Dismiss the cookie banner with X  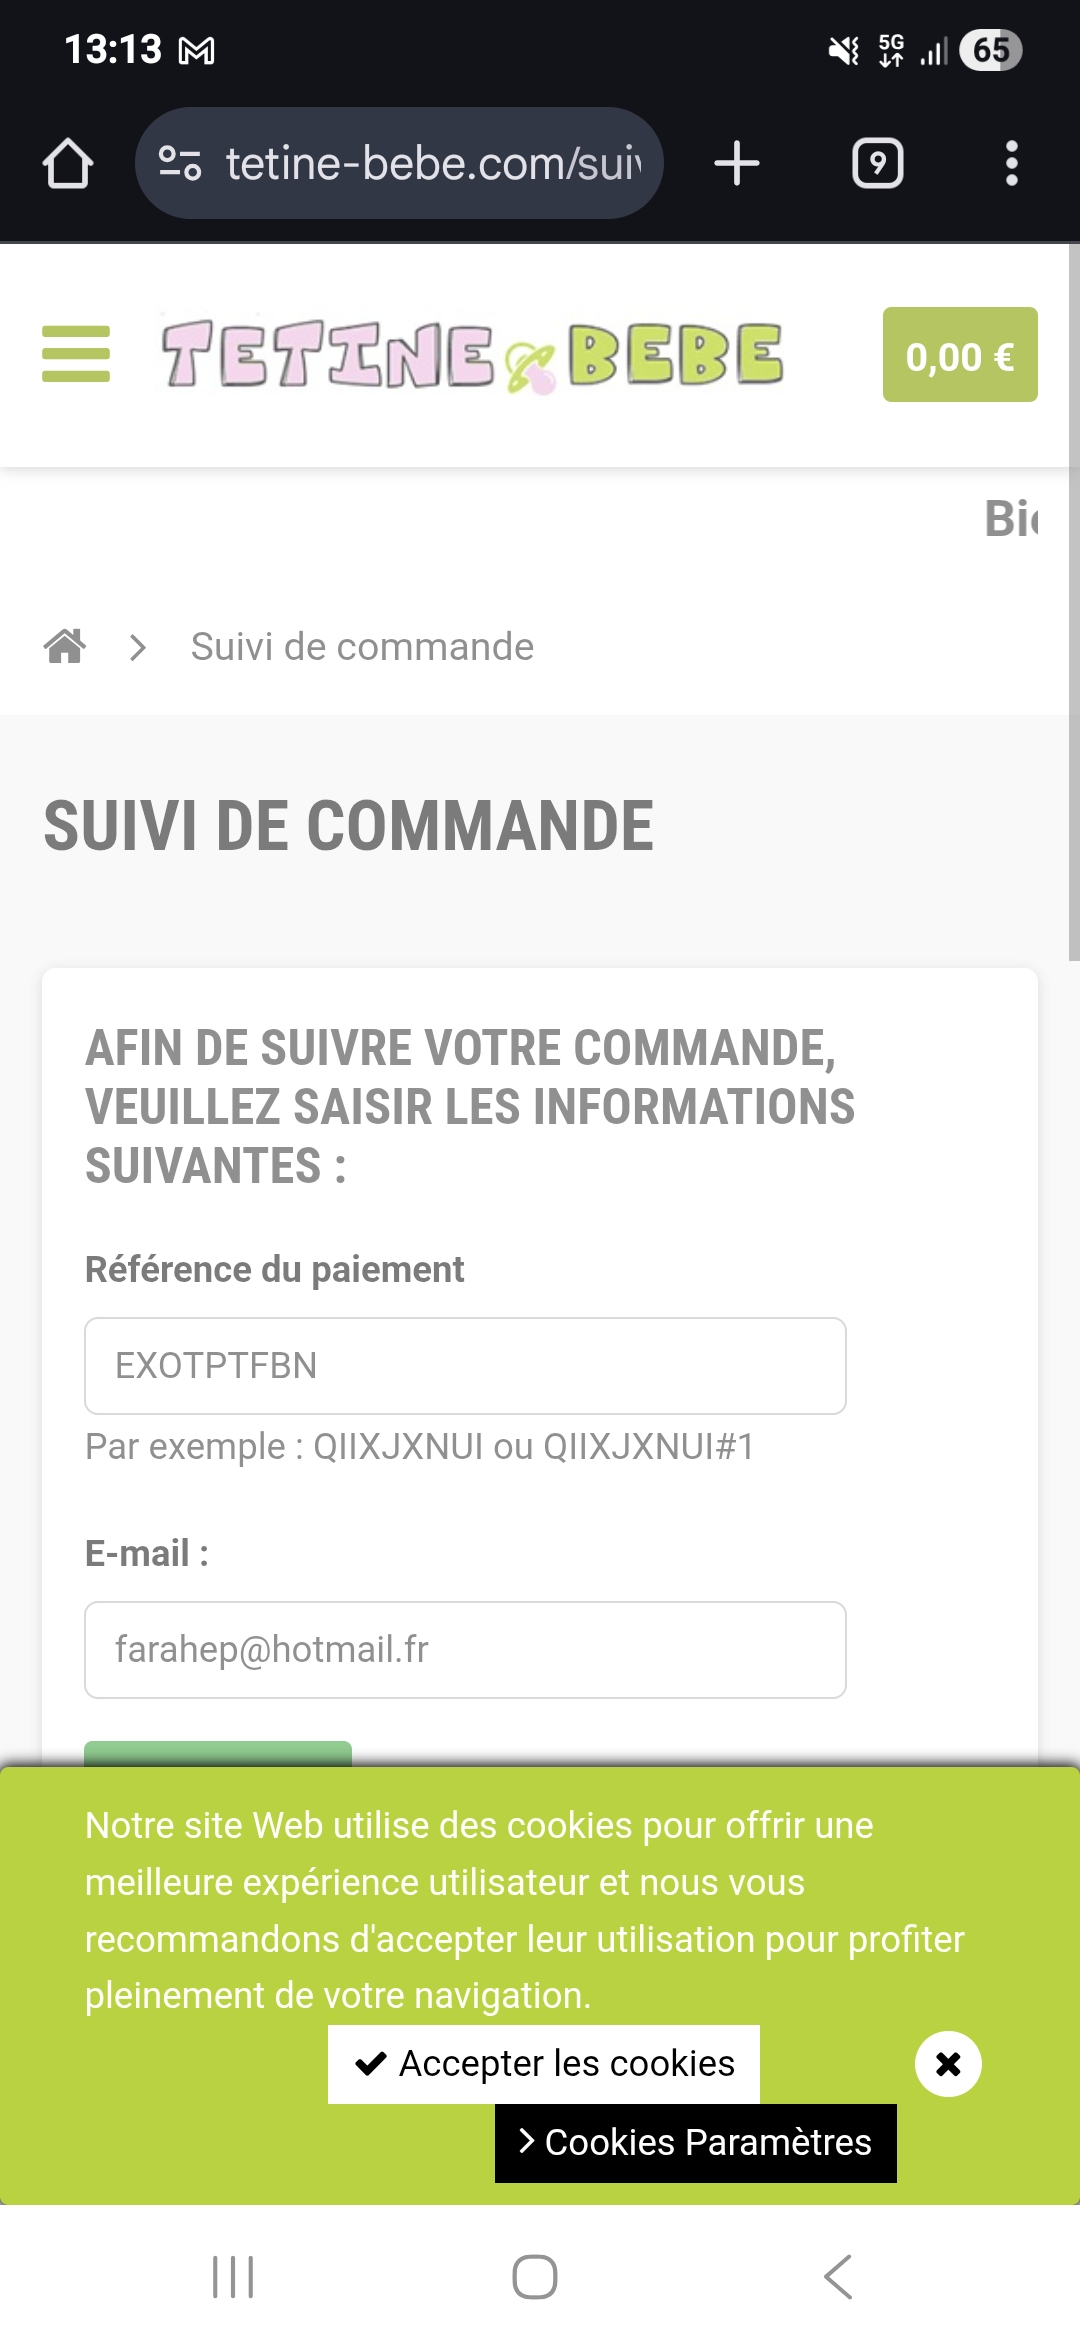click(x=948, y=2064)
